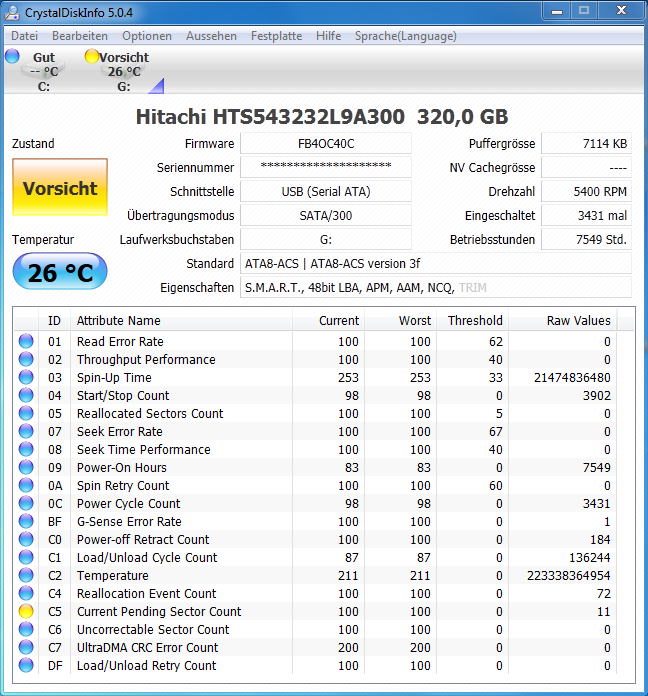Click the Laufwerksbuchstaben field G:
Screen dimensions: 648x696
click(326, 239)
